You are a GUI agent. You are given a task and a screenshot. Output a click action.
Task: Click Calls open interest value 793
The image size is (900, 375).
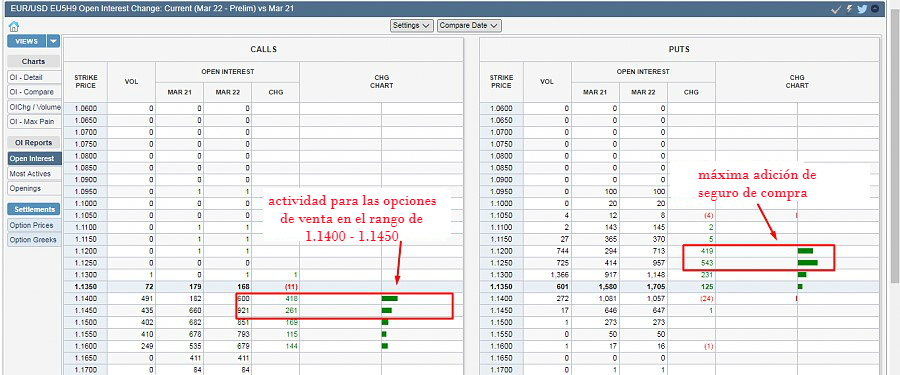243,334
